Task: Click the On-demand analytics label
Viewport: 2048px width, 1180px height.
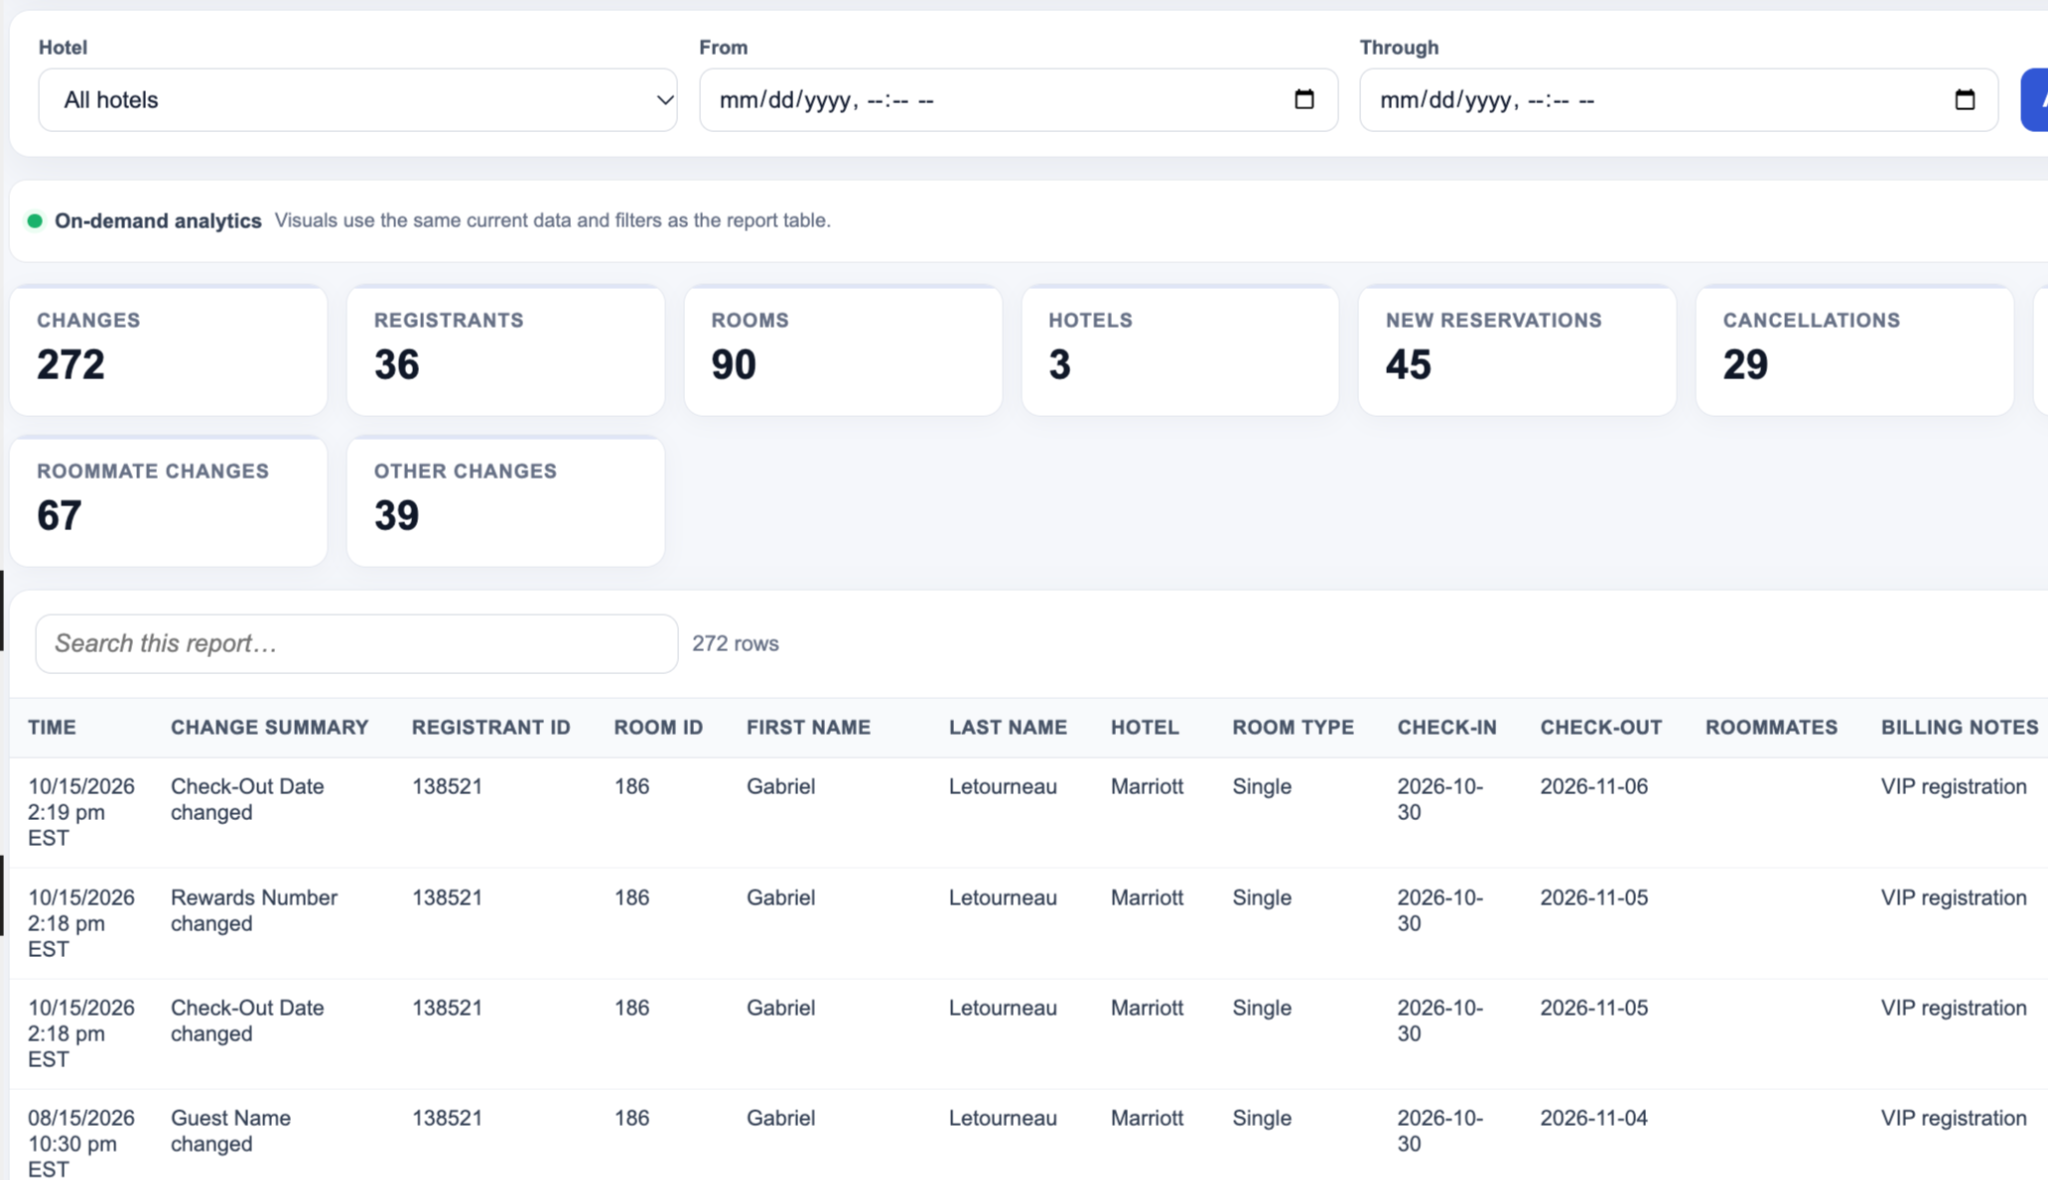Action: coord(158,221)
